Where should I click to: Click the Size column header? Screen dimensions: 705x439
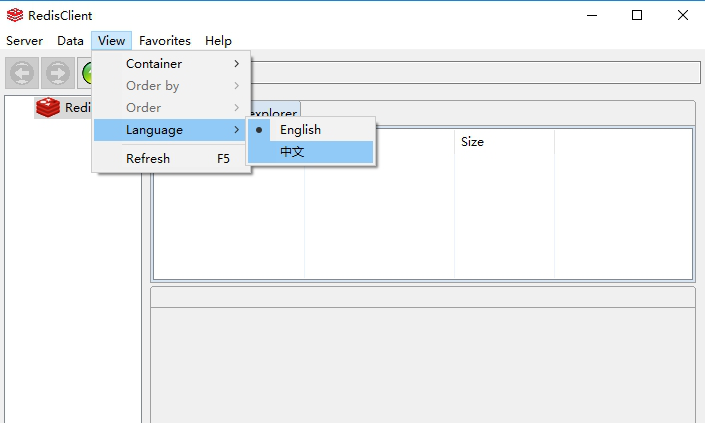click(504, 142)
